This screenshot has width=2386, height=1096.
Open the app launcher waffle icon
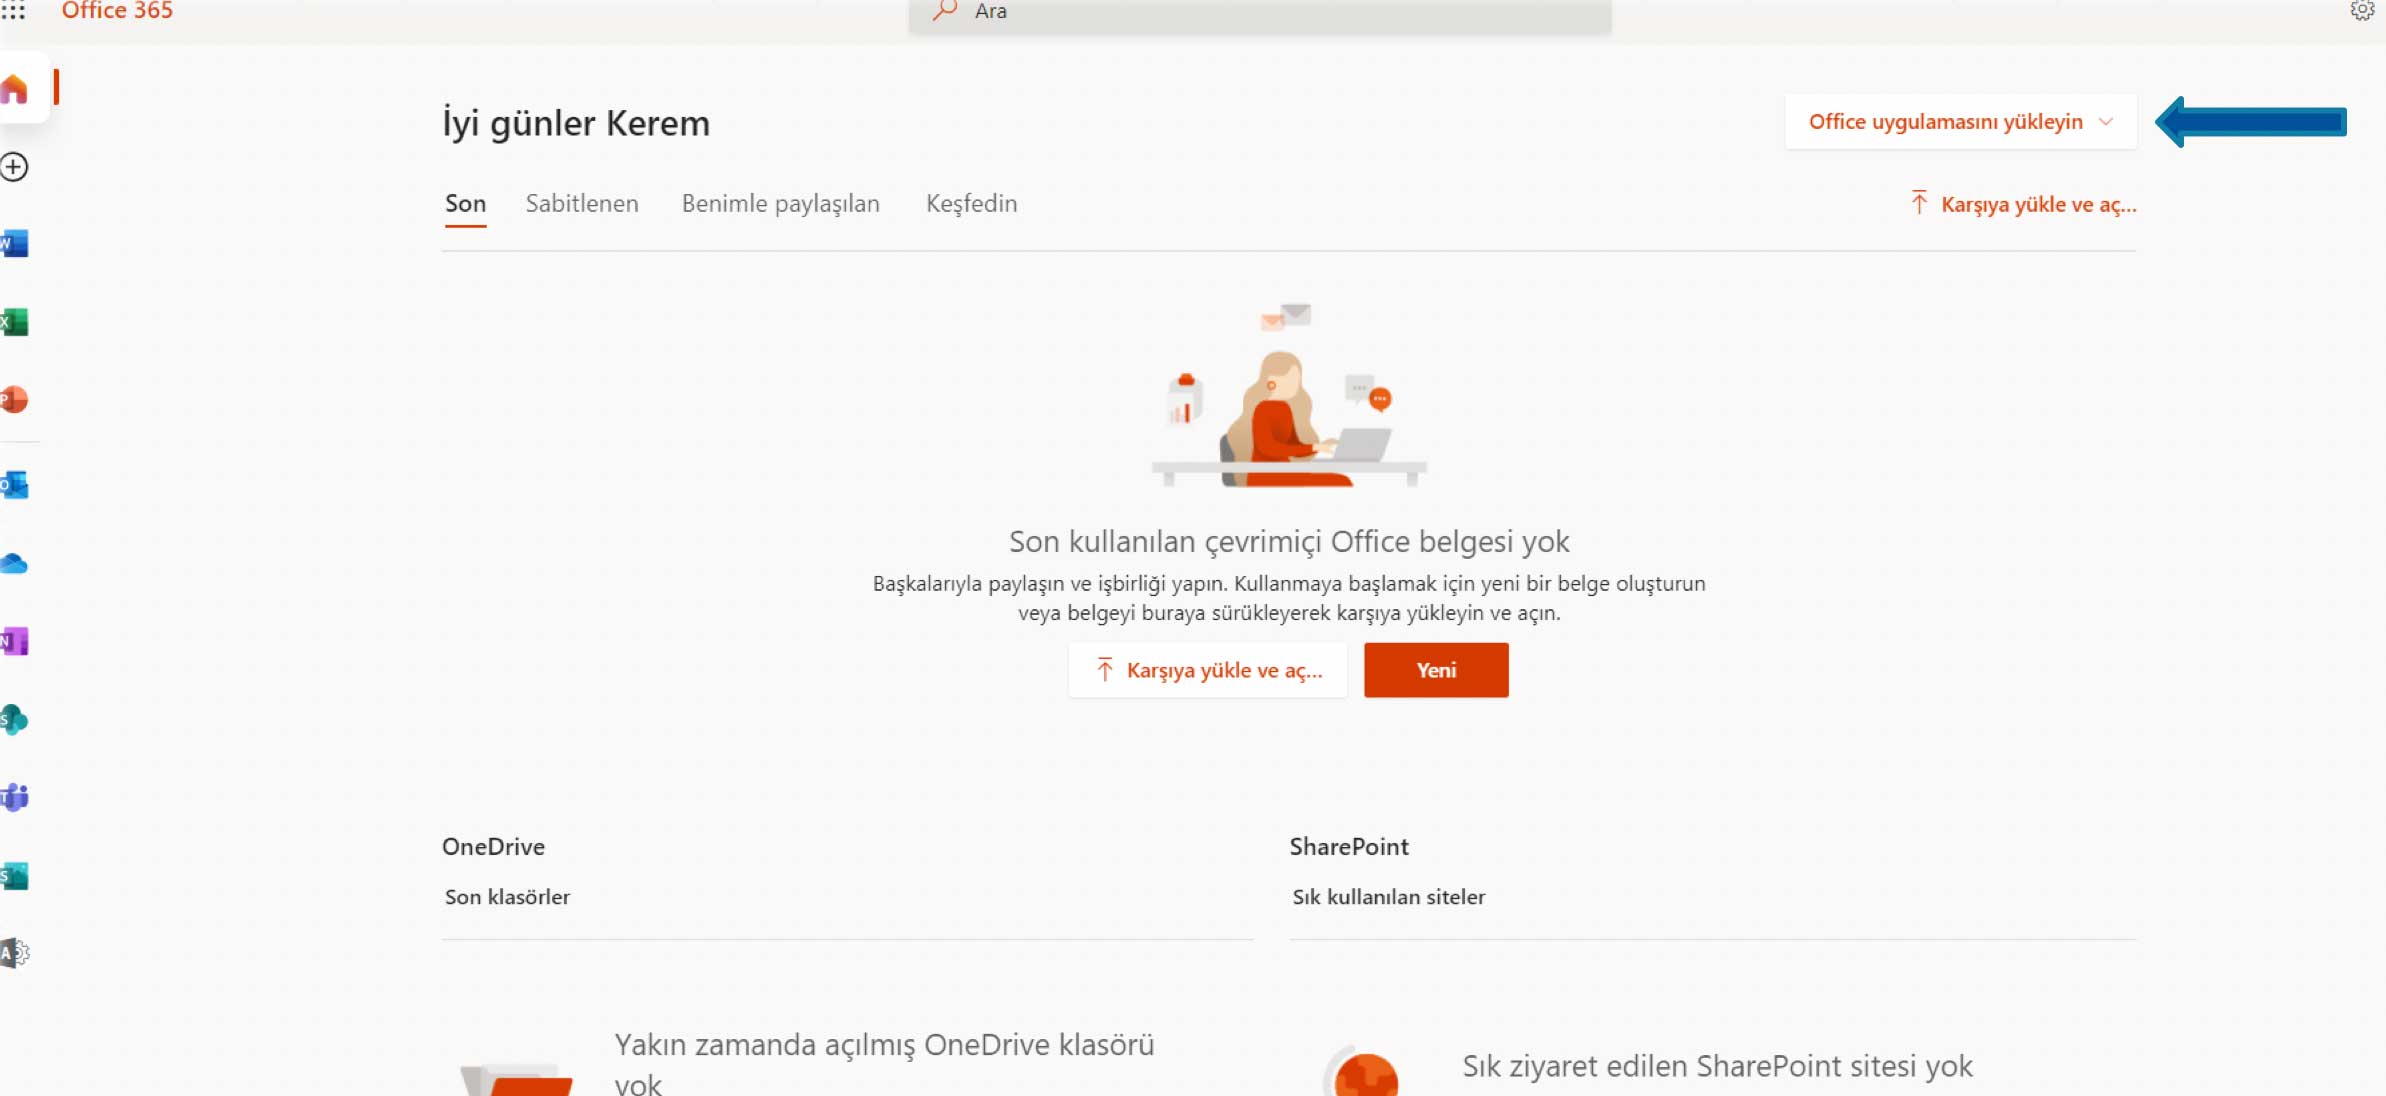click(13, 10)
